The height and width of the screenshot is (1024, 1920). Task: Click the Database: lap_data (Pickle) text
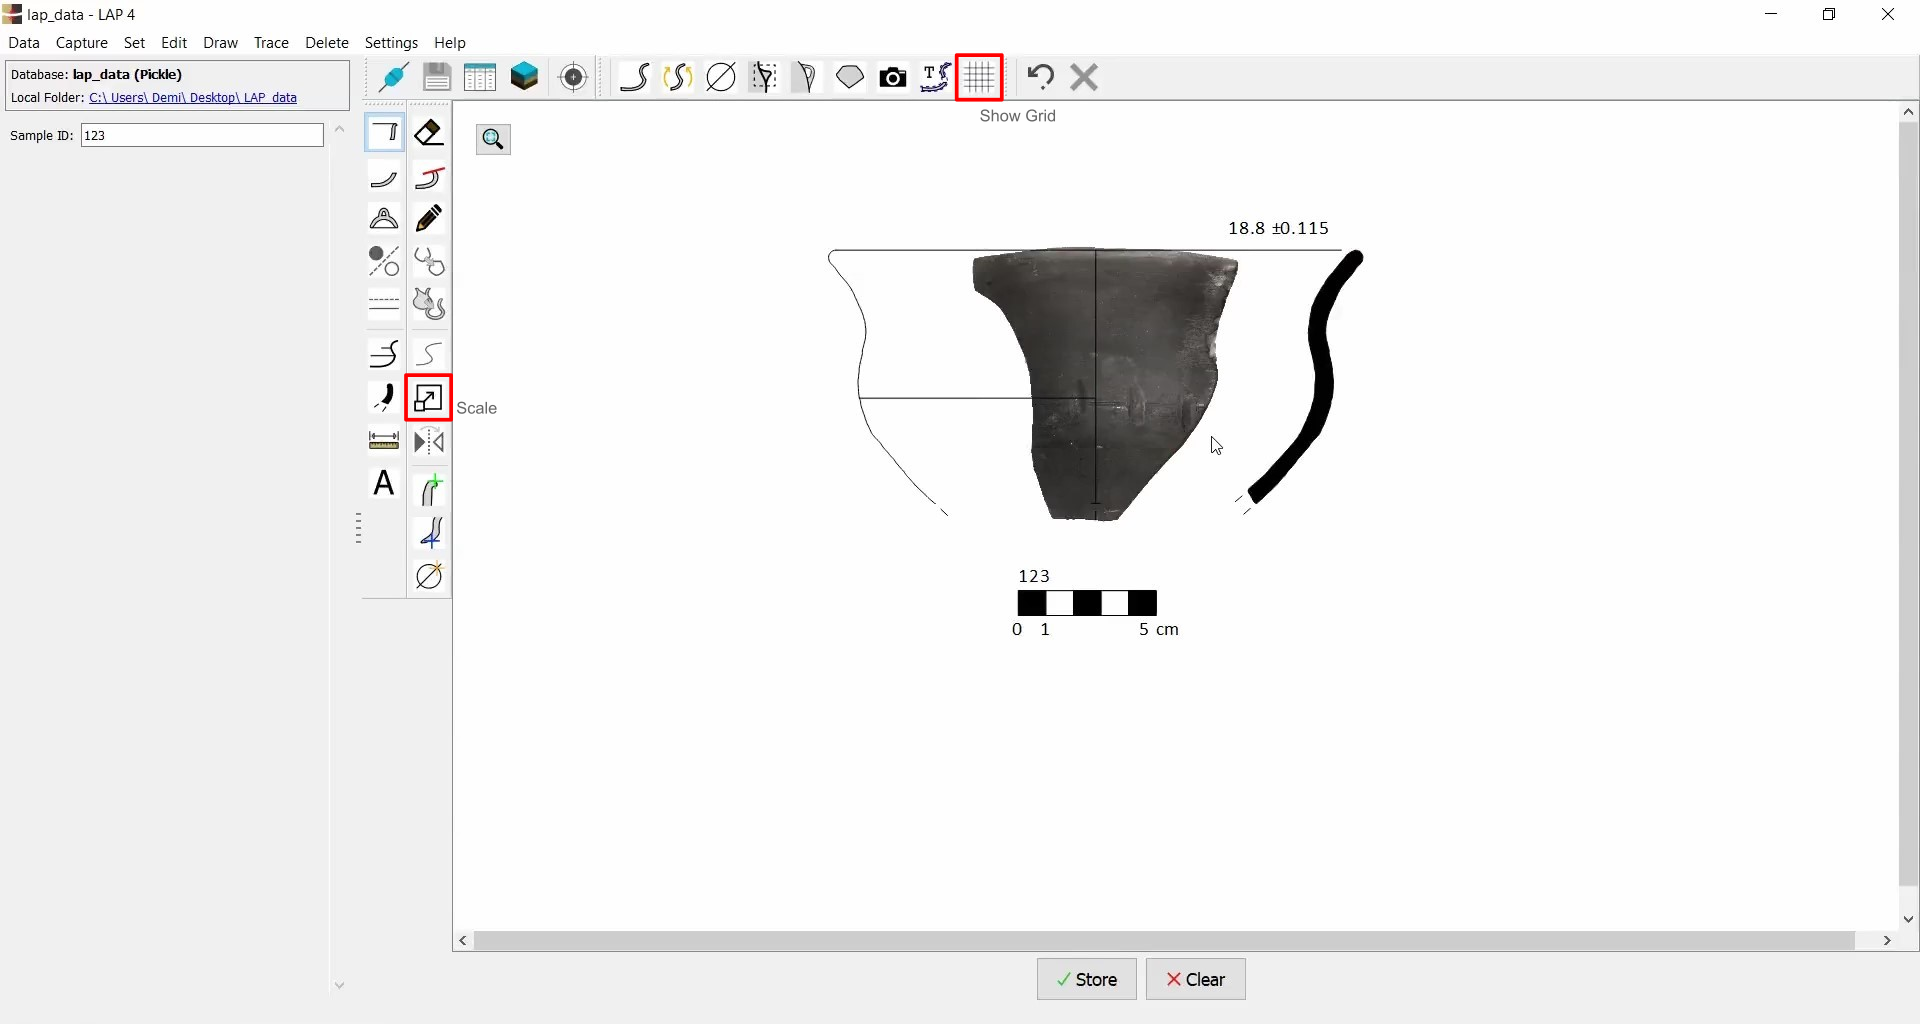pyautogui.click(x=96, y=74)
